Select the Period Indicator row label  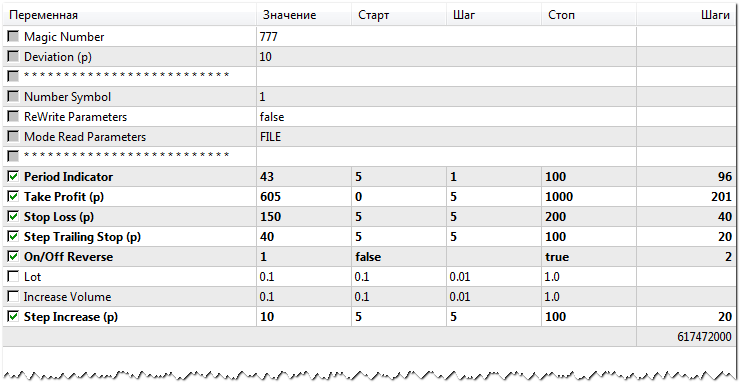click(x=68, y=177)
